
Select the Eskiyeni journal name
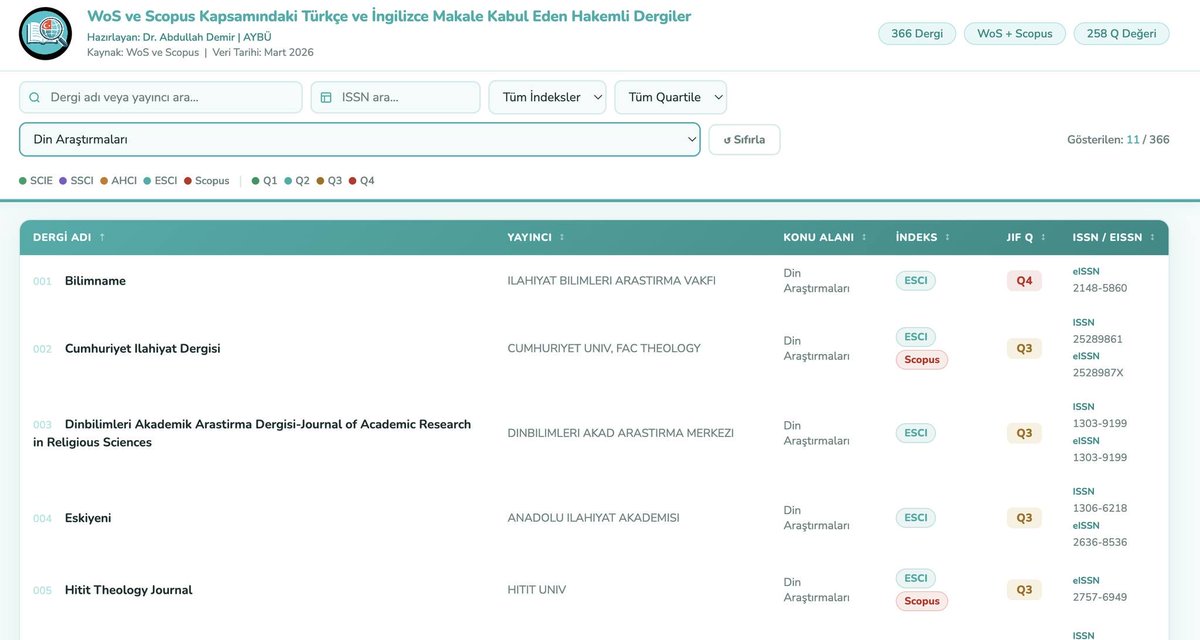coord(88,518)
